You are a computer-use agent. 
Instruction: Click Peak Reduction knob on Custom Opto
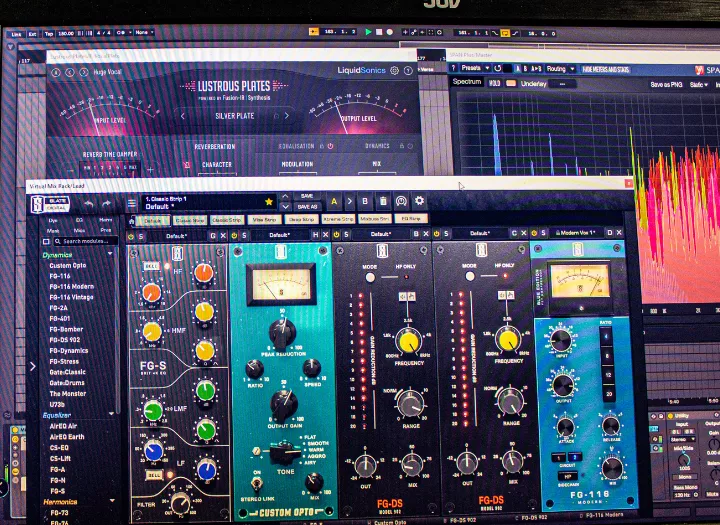tap(282, 334)
